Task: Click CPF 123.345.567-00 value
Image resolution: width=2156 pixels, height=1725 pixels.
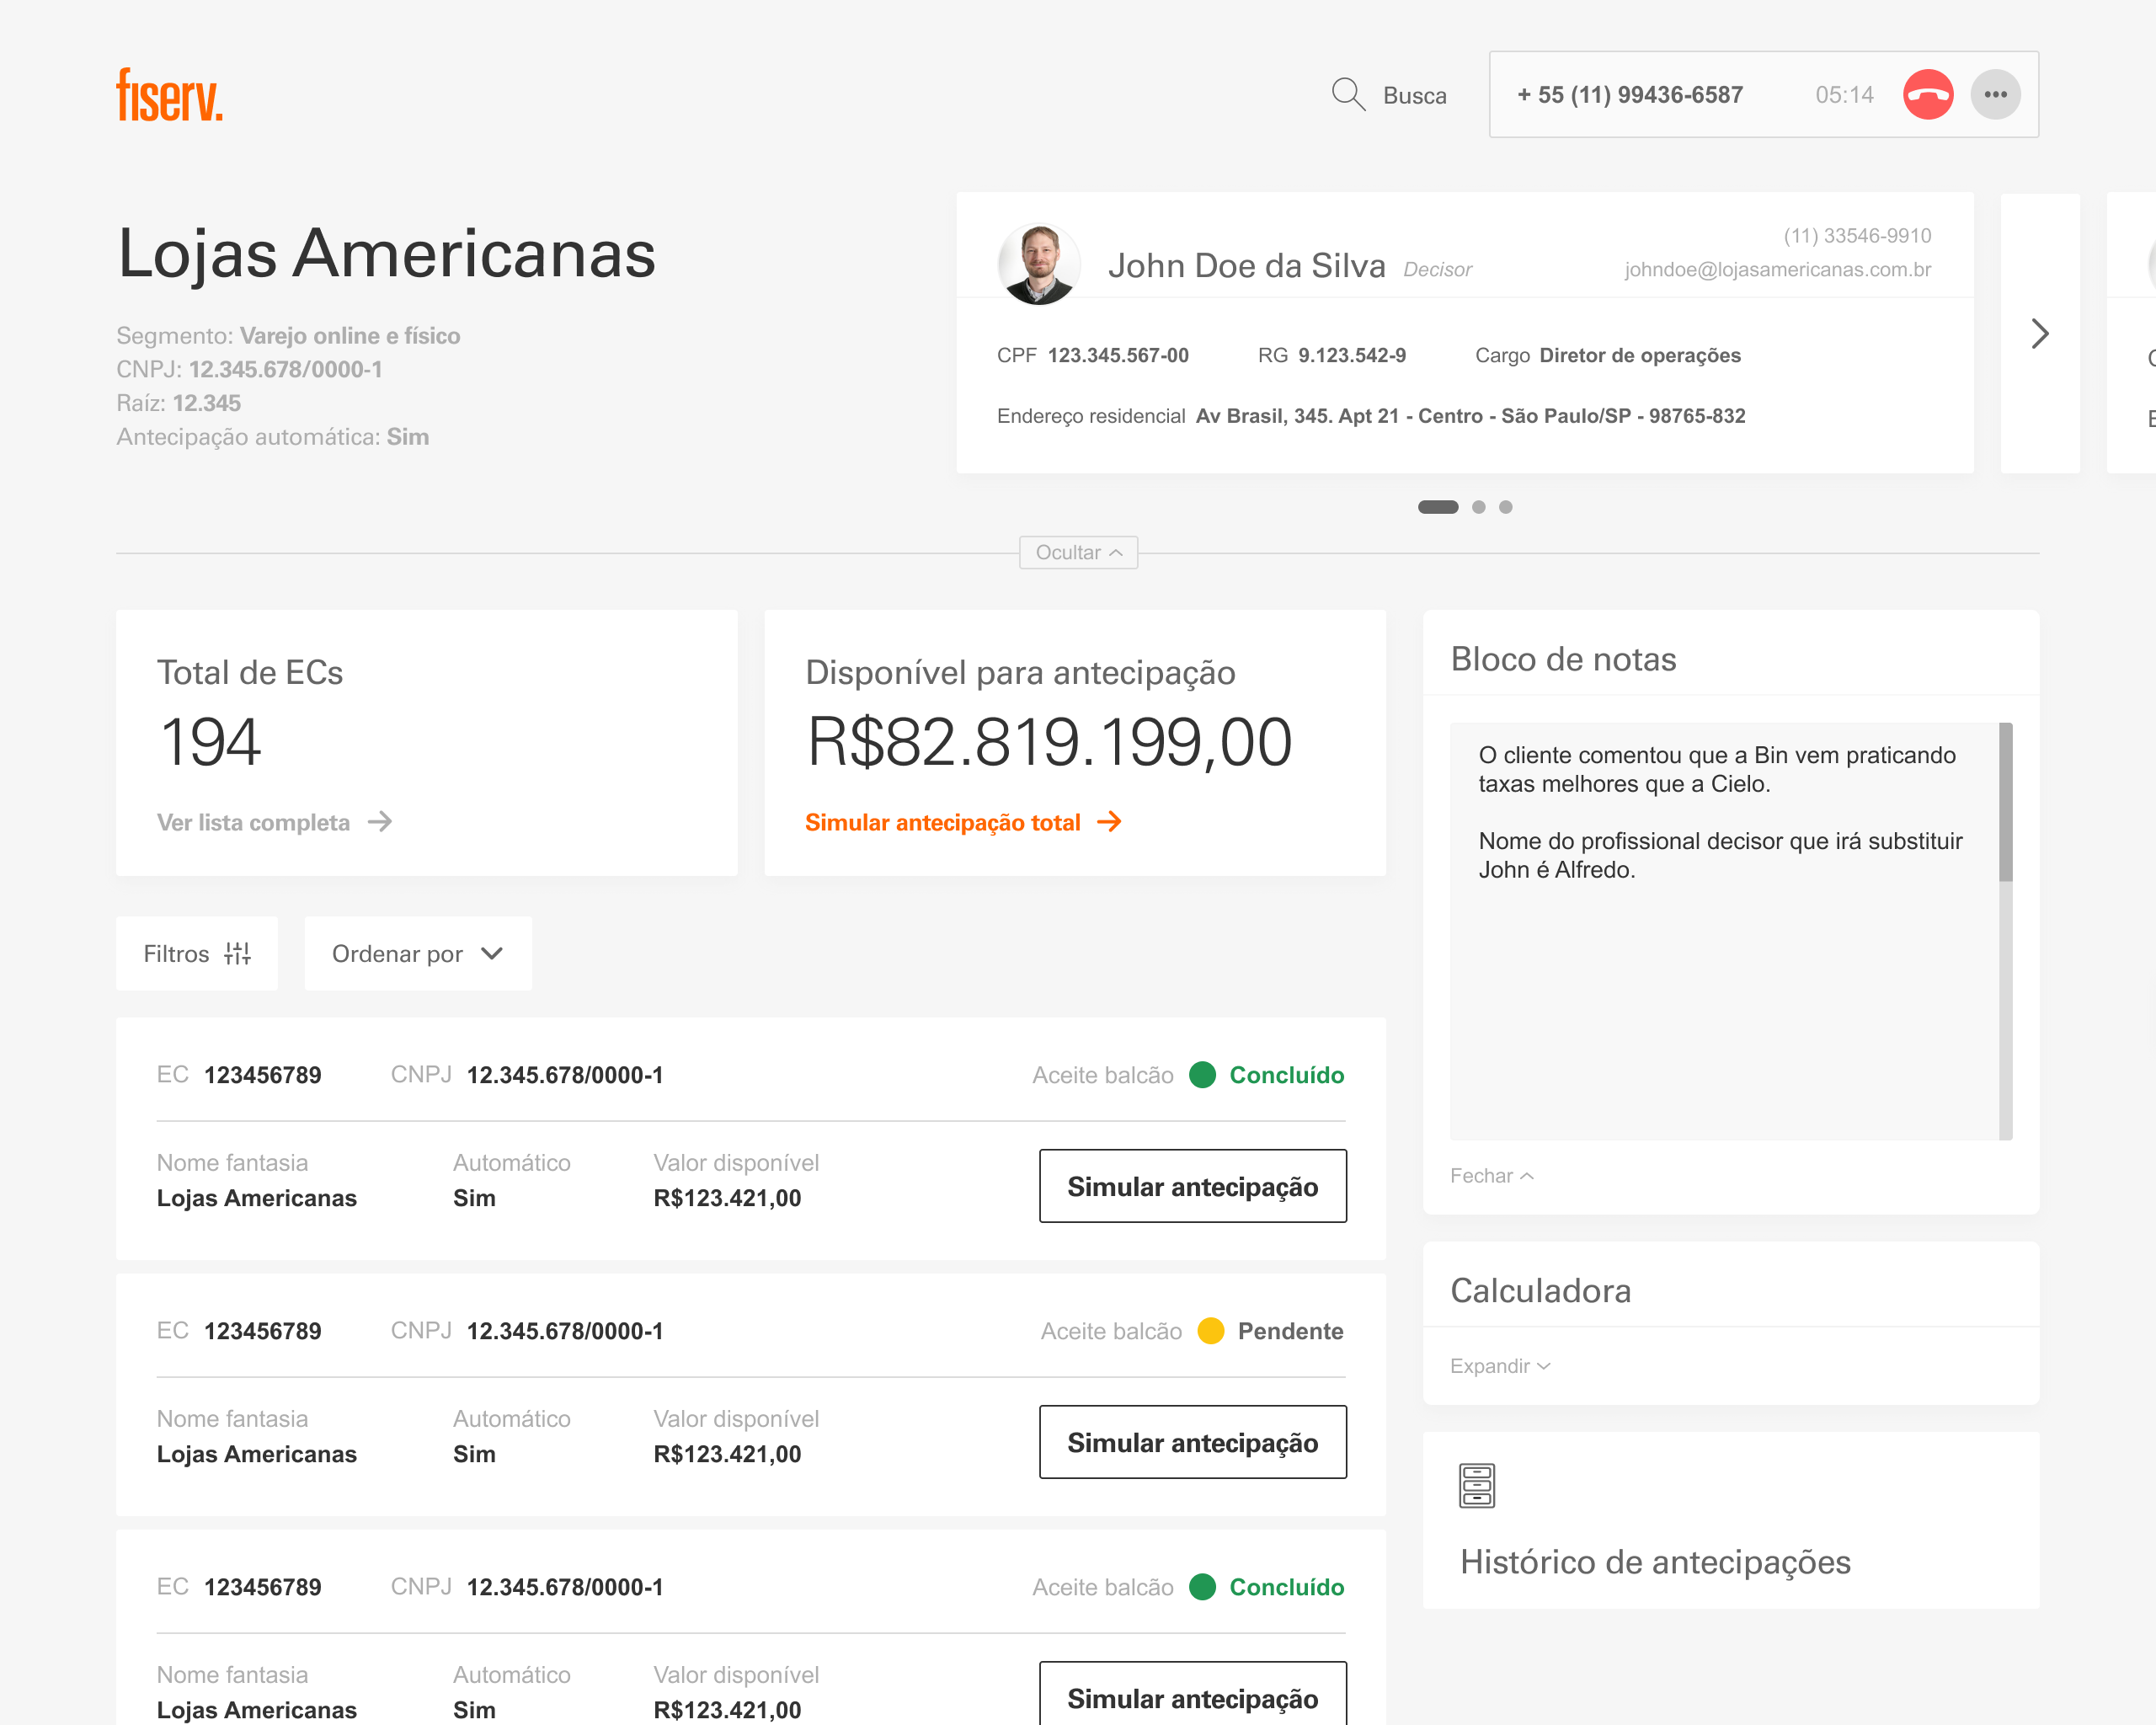Action: point(1118,356)
